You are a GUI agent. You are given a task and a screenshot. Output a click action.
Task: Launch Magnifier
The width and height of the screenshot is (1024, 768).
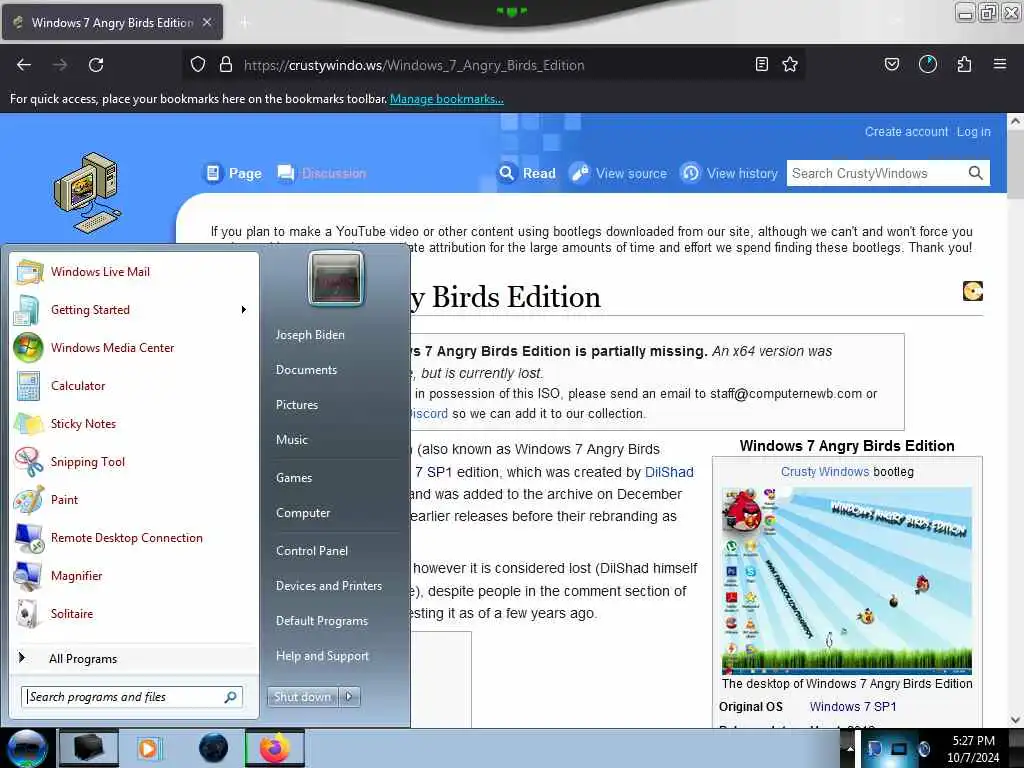[x=134, y=575]
